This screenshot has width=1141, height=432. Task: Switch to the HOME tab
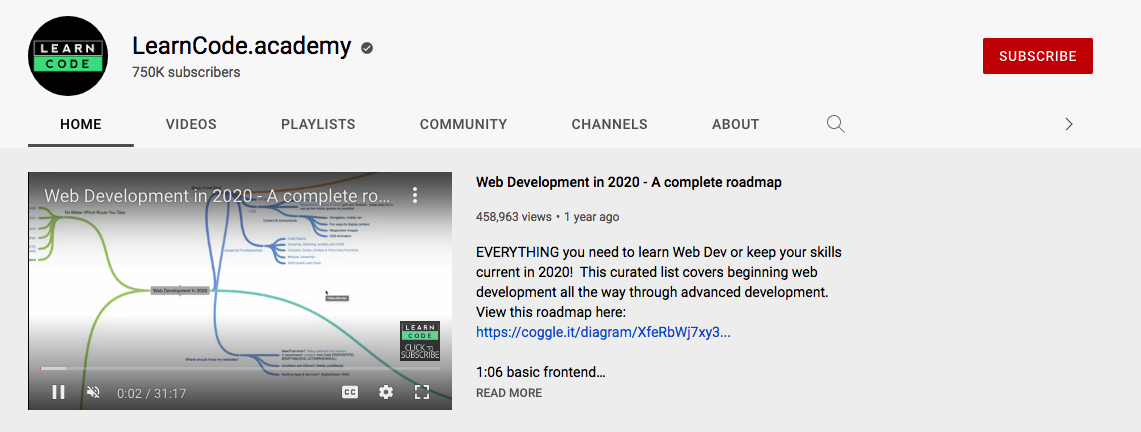click(x=81, y=124)
